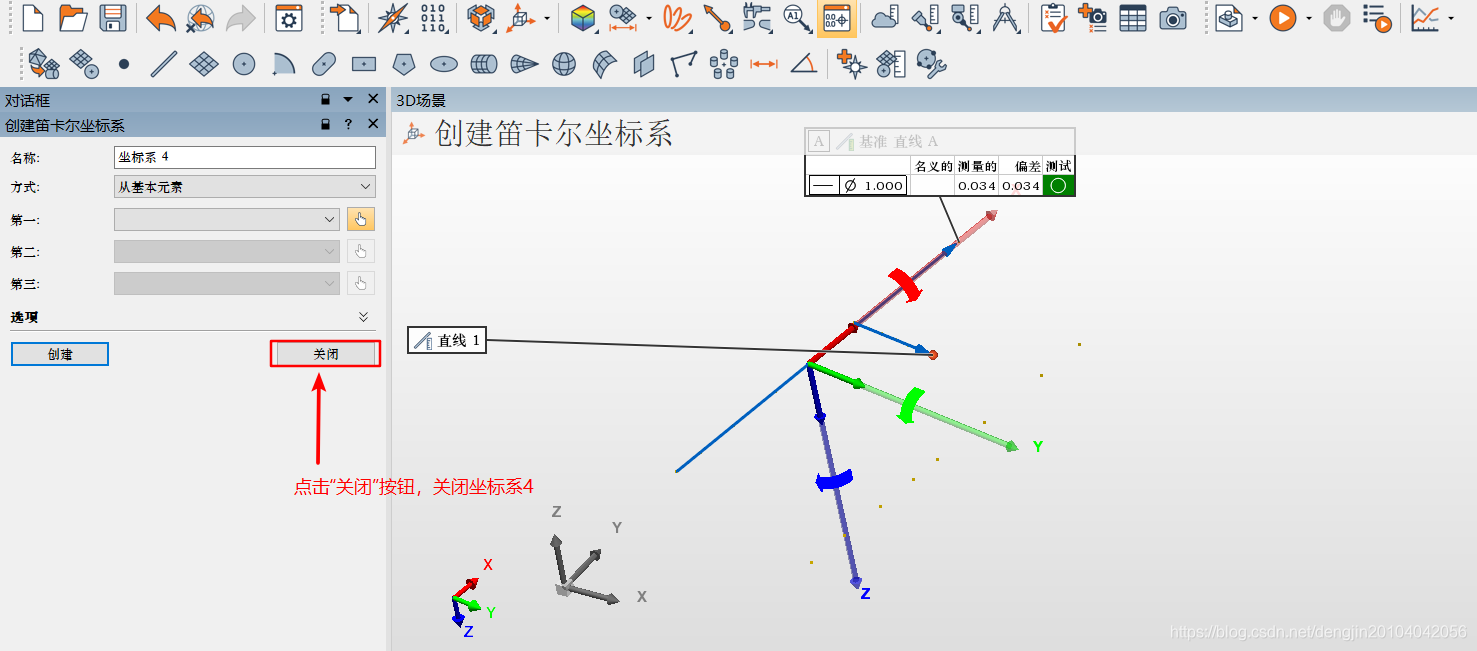The width and height of the screenshot is (1477, 651).
Task: Open the dropdown next to coordinate system icon
Action: pos(548,18)
